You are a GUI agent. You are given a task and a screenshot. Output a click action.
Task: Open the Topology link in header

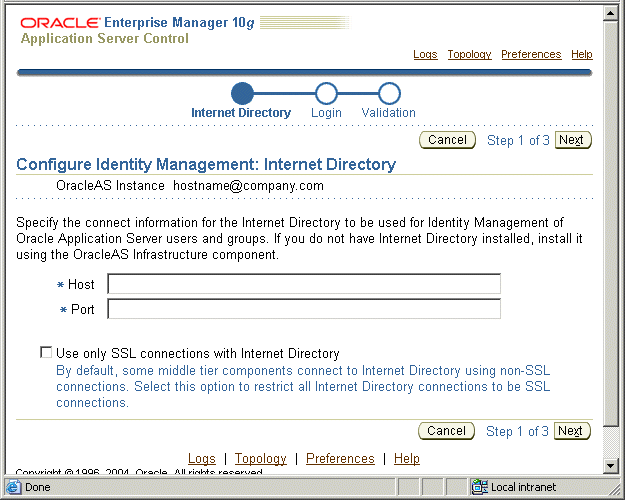pos(470,54)
